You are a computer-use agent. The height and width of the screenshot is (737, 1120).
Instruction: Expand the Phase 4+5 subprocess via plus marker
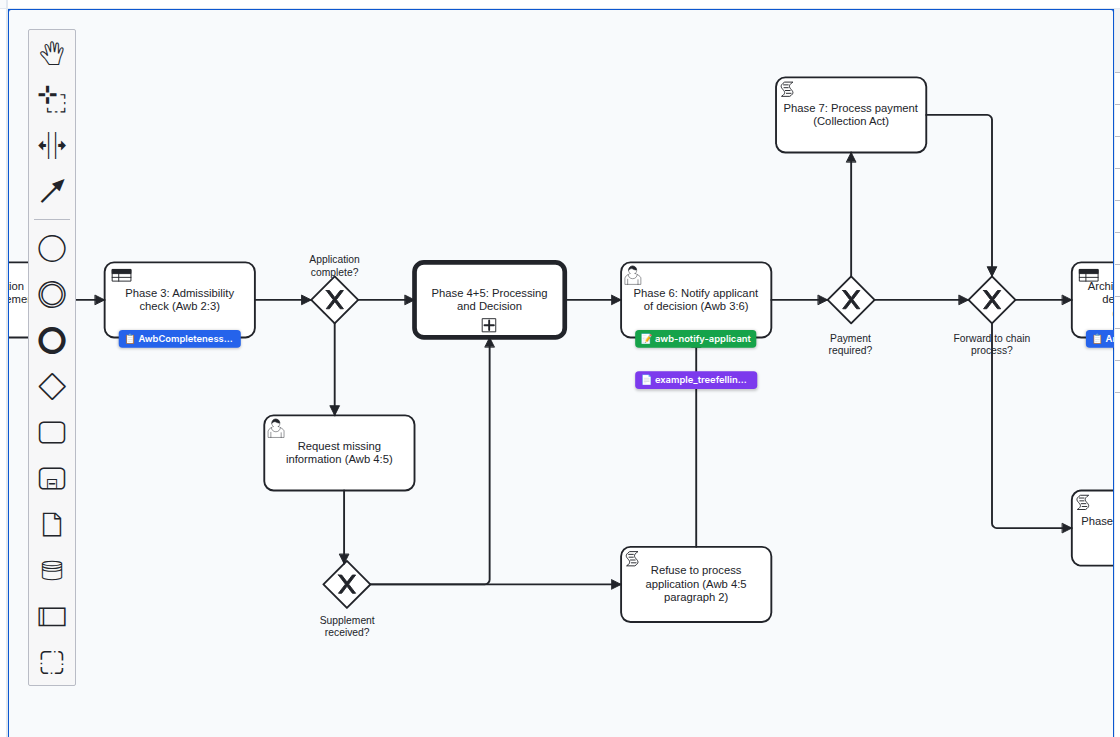tap(489, 324)
